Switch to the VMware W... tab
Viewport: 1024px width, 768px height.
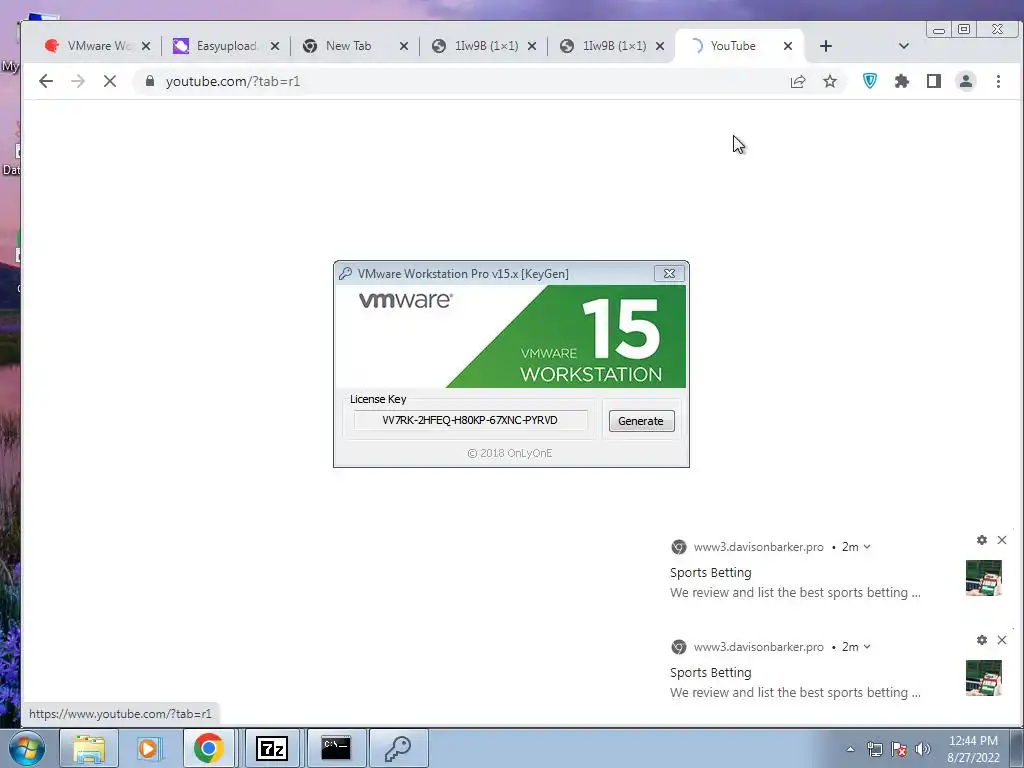[98, 46]
